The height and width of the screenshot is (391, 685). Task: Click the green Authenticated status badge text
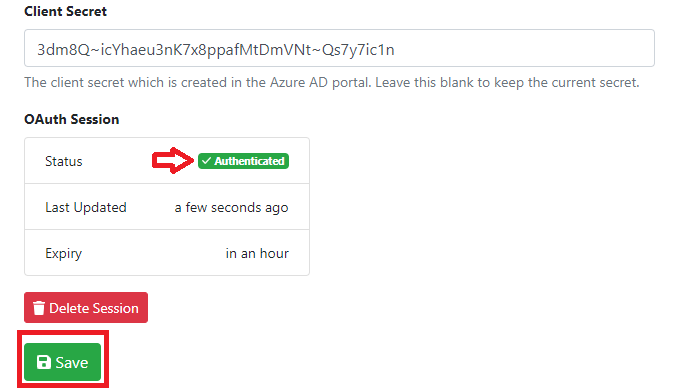249,161
